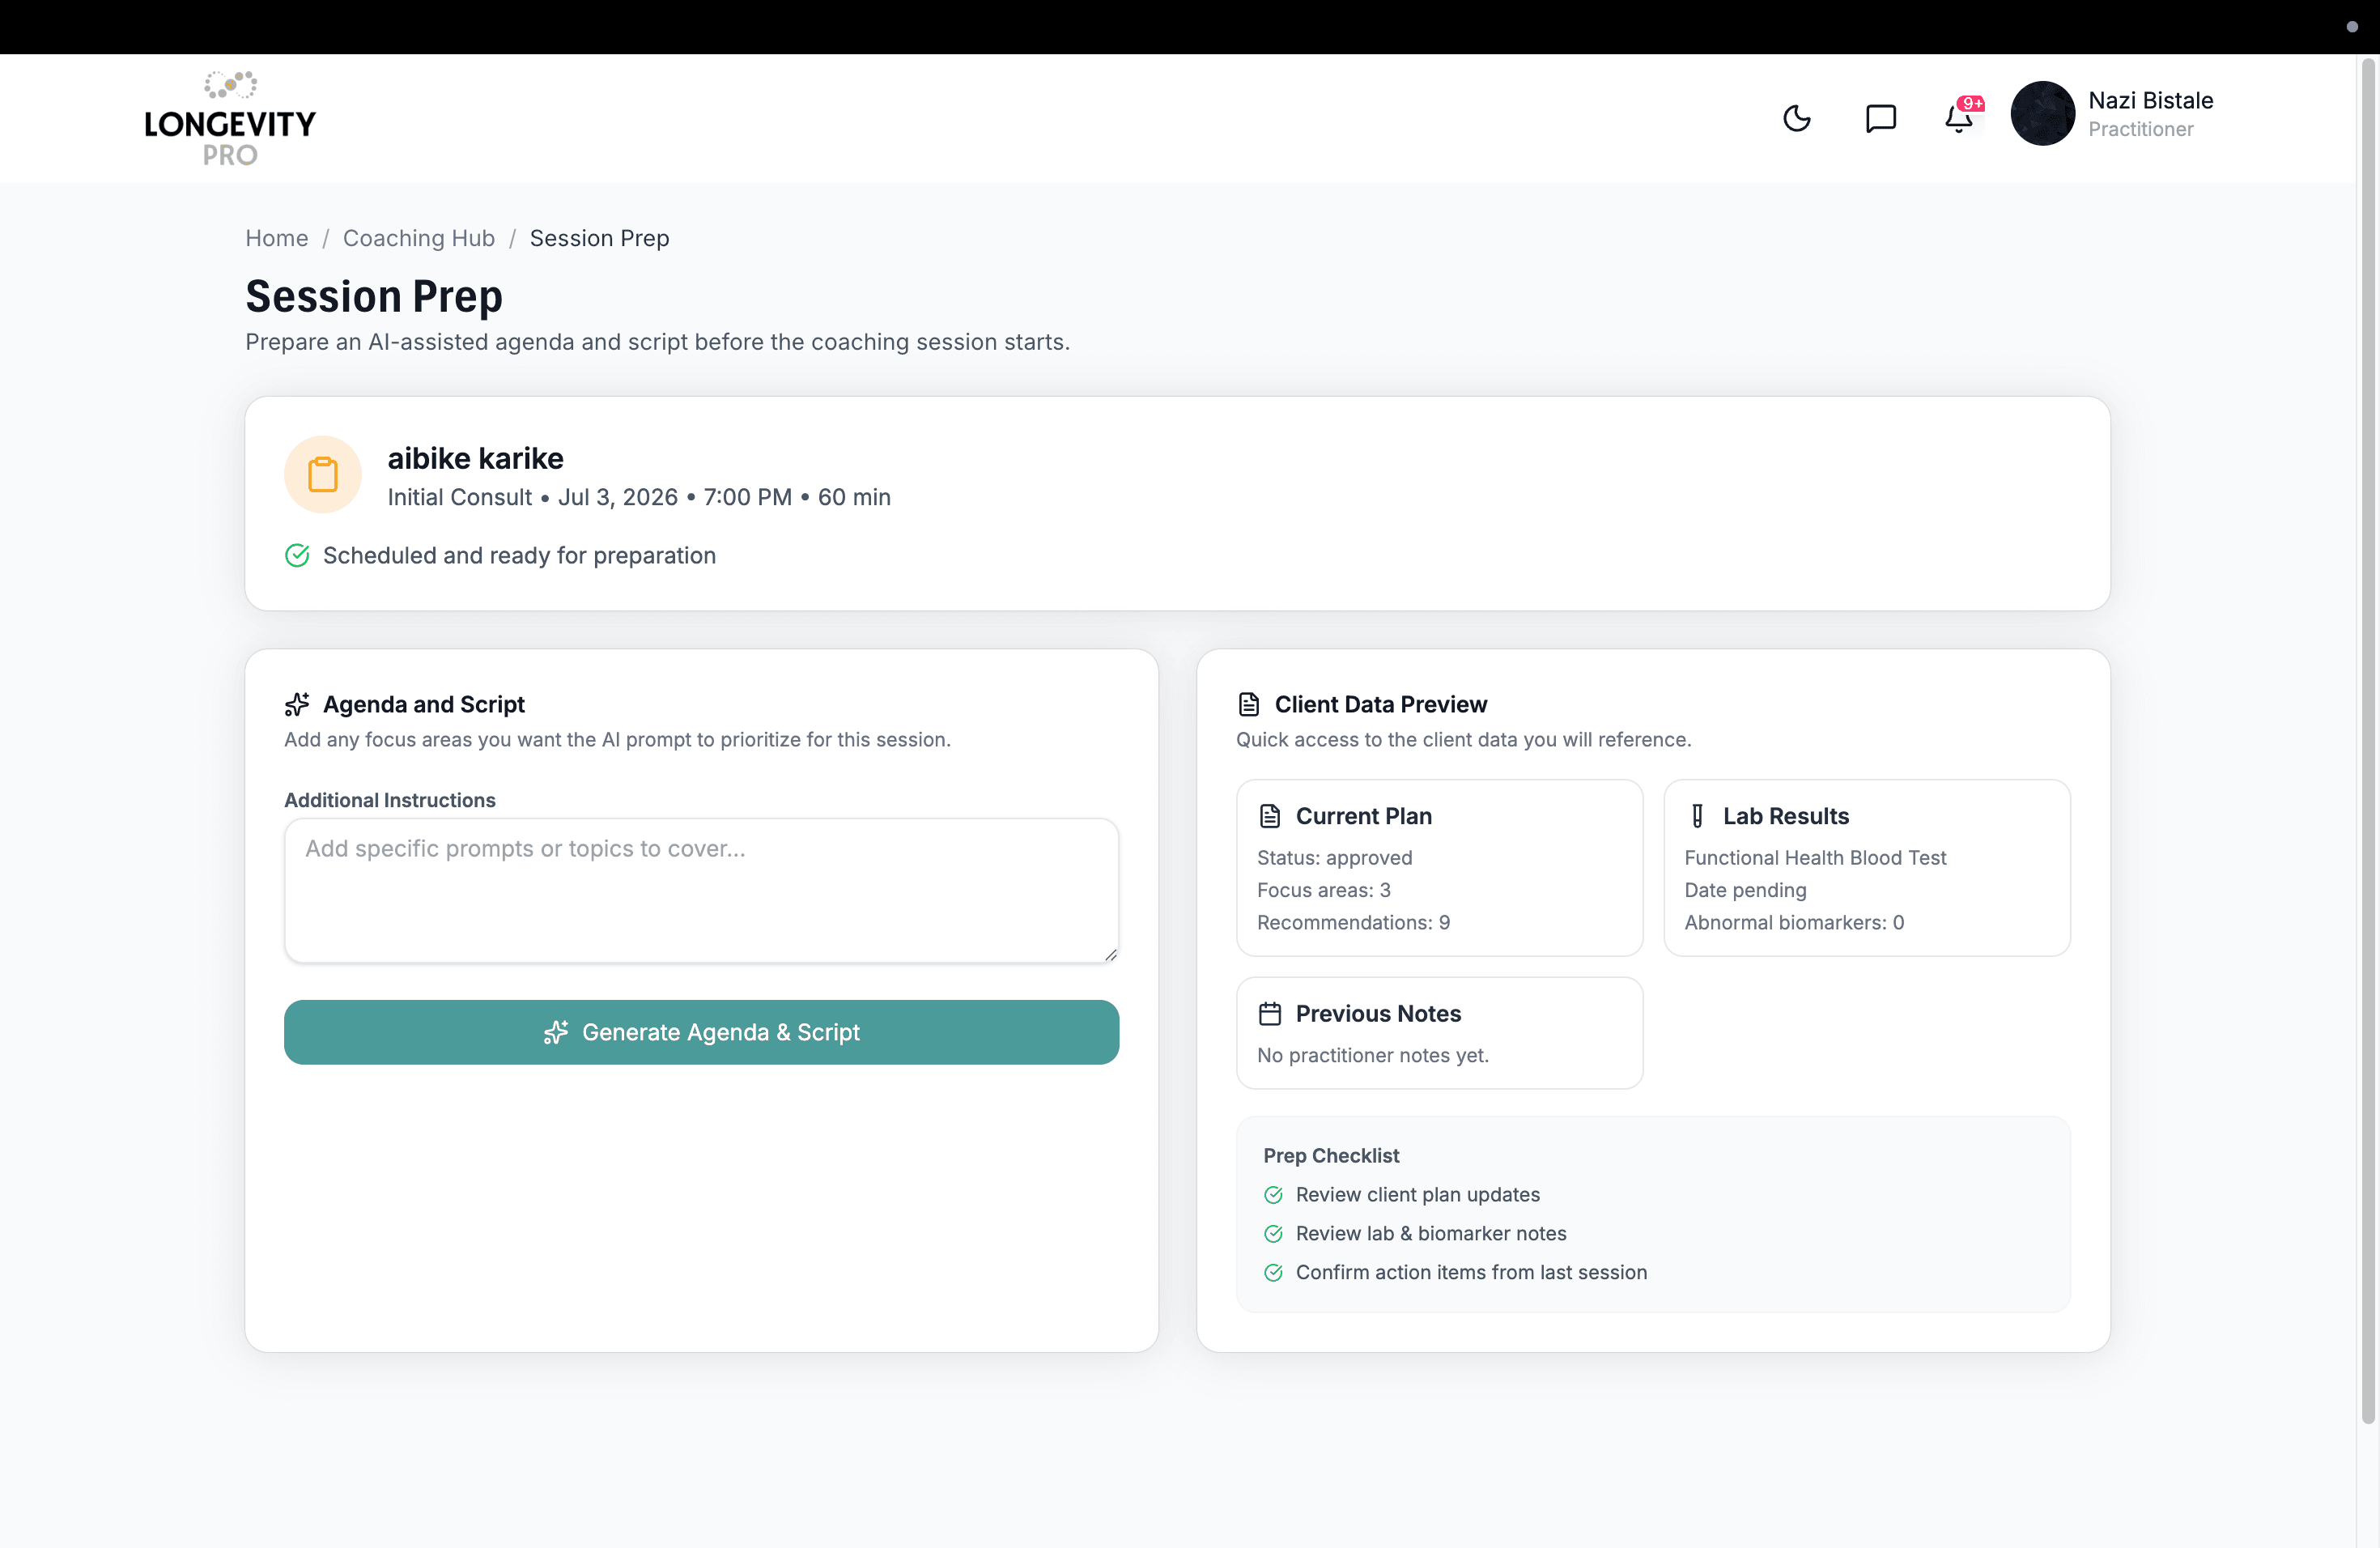Grab the text area resize handle
Screen dimensions: 2380x1548
tap(1110, 955)
